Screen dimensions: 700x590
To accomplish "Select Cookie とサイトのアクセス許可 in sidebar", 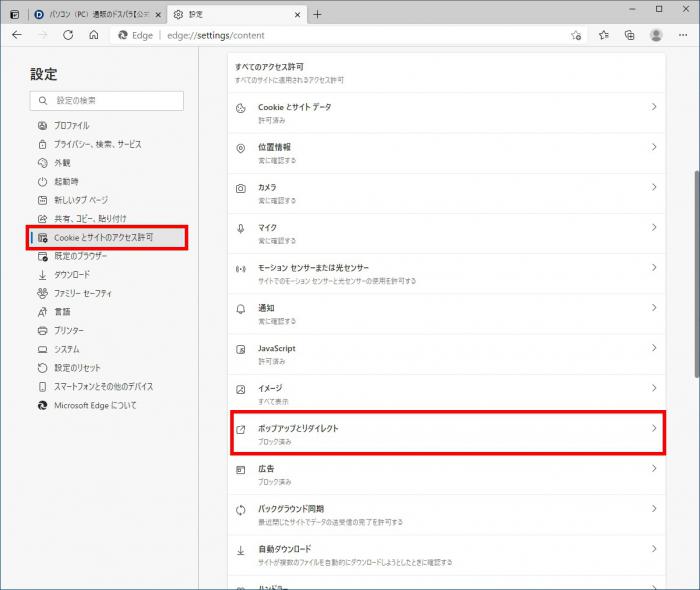I will coord(107,237).
